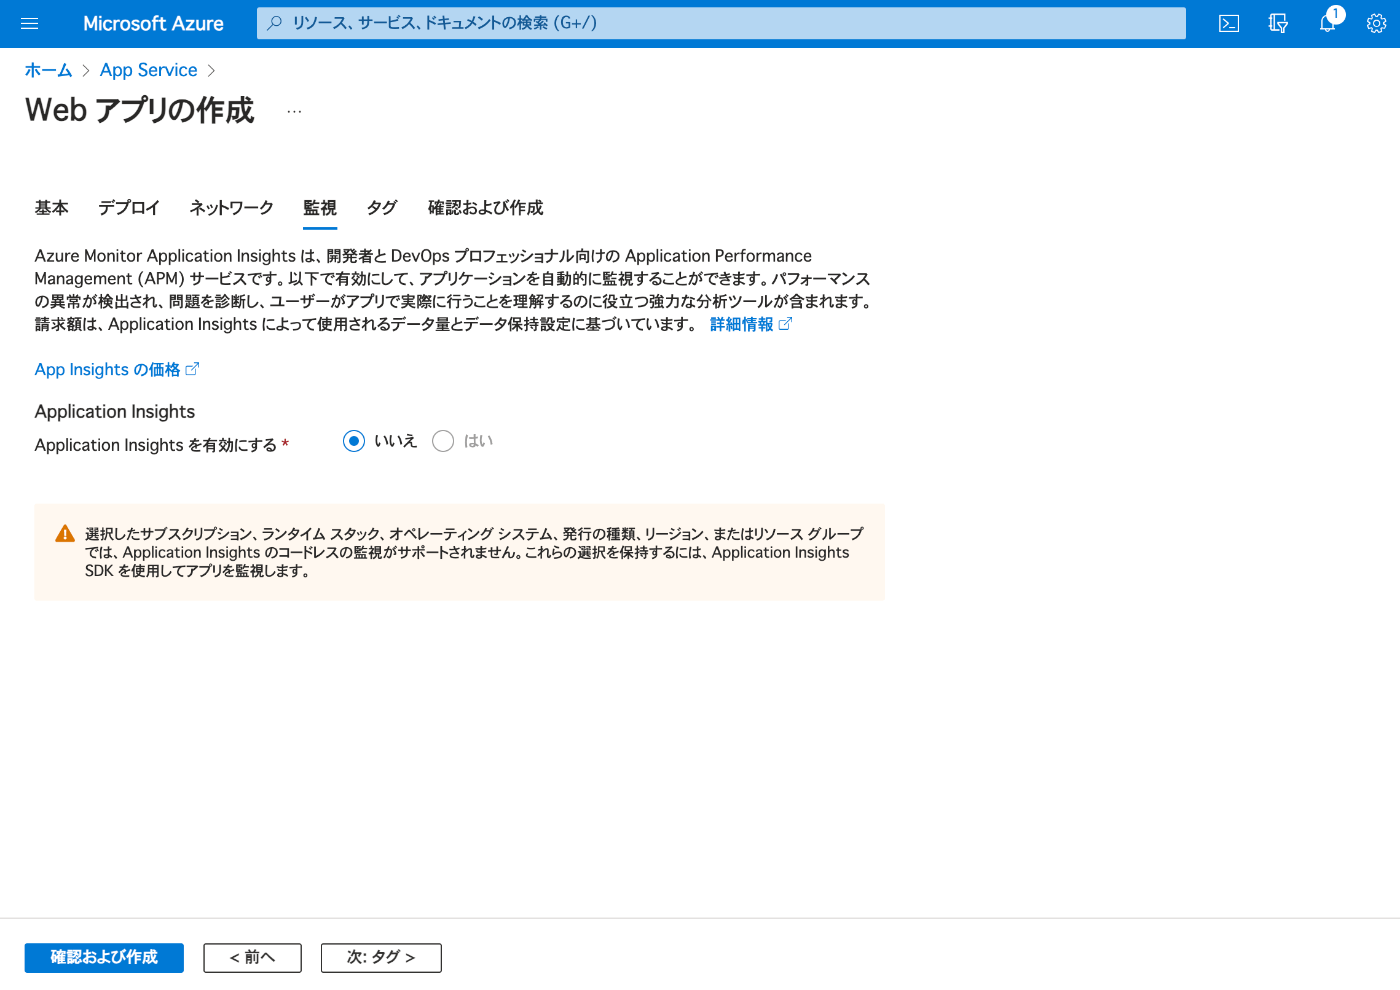Open the portal settings gear
Image resolution: width=1400 pixels, height=990 pixels.
click(x=1377, y=23)
